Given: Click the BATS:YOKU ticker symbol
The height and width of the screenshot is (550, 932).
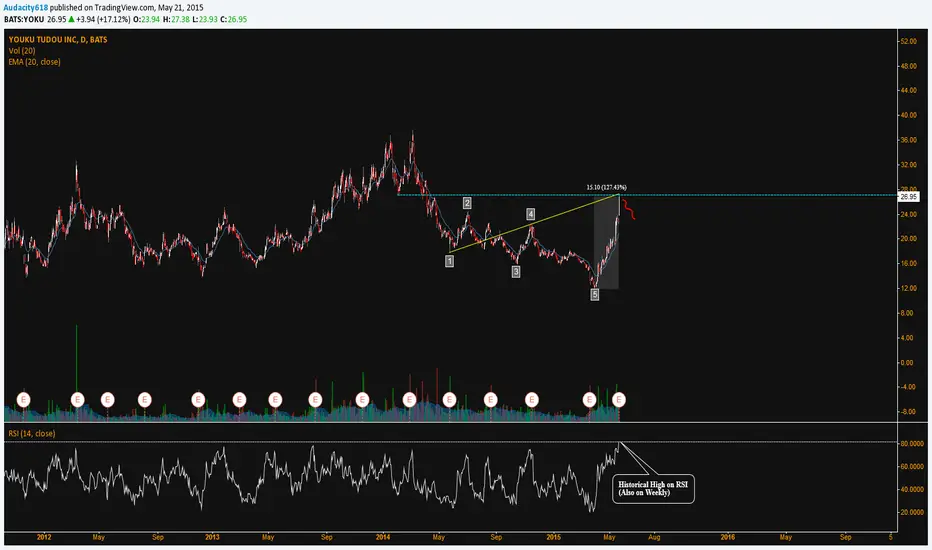Looking at the screenshot, I should [x=24, y=20].
